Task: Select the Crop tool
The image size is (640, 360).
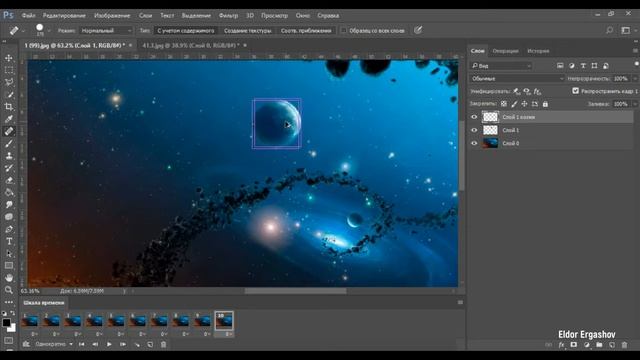Action: coord(9,107)
